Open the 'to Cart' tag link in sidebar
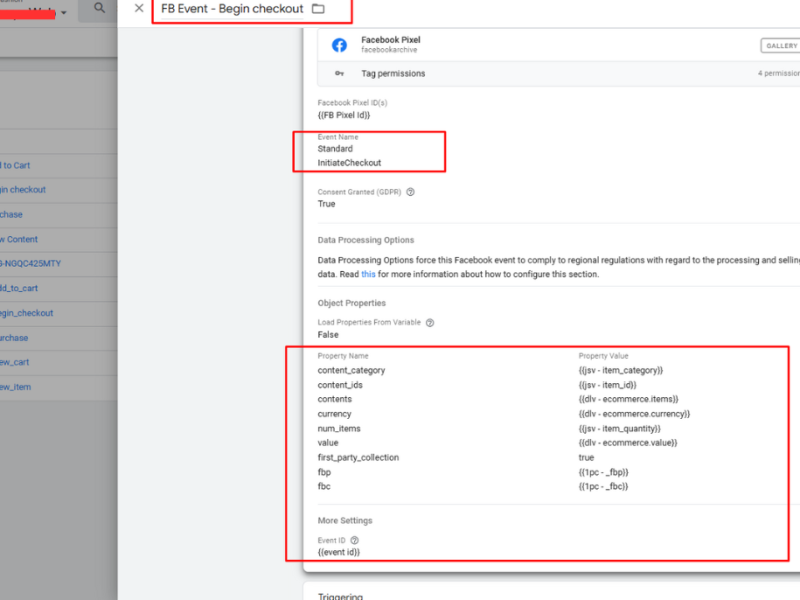Viewport: 800px width, 600px height. (x=15, y=165)
